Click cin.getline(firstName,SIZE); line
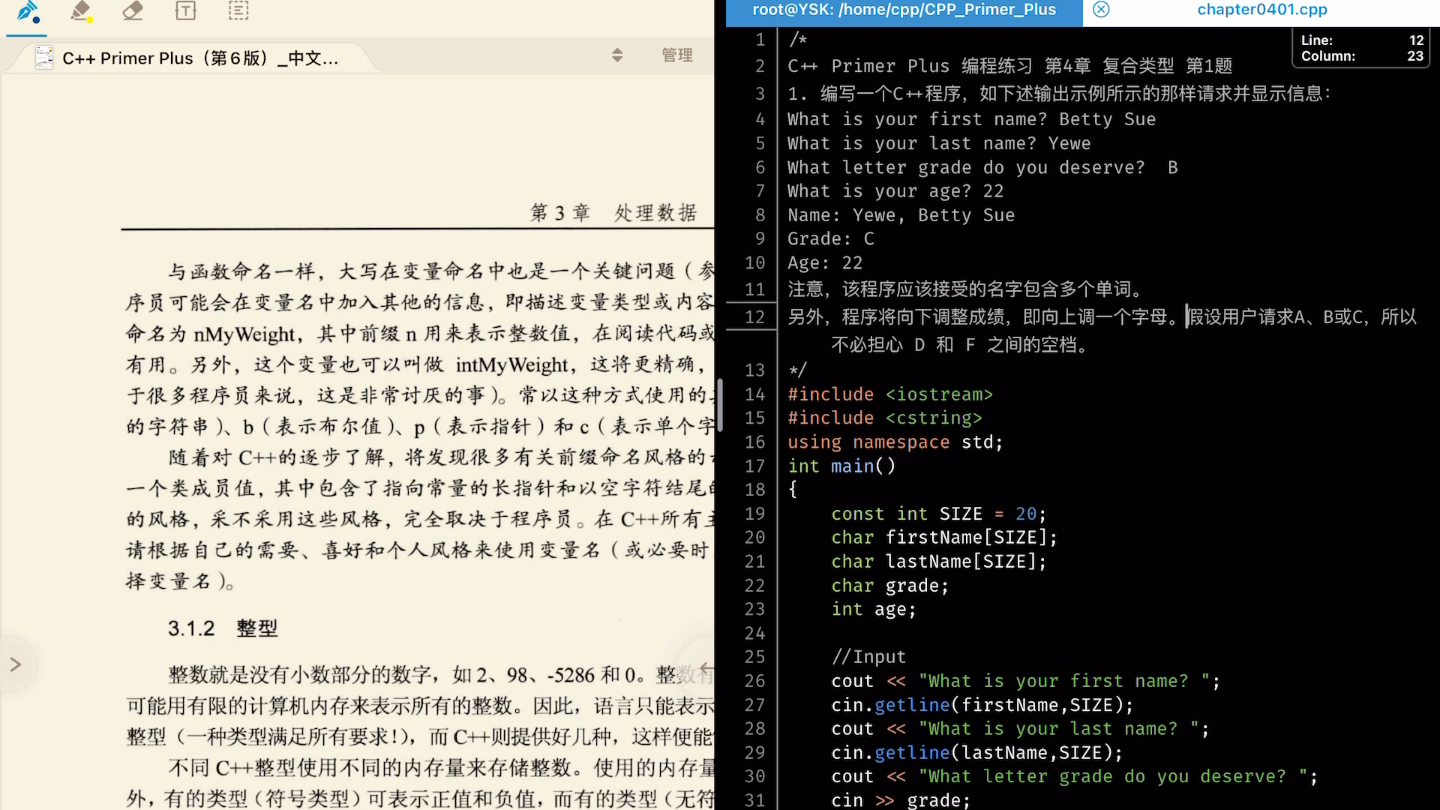The width and height of the screenshot is (1440, 810). click(x=982, y=705)
